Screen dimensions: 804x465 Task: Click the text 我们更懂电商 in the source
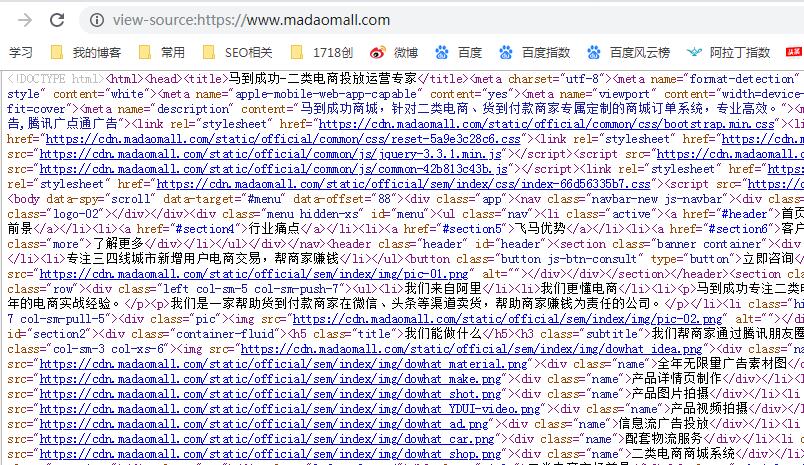tap(579, 289)
